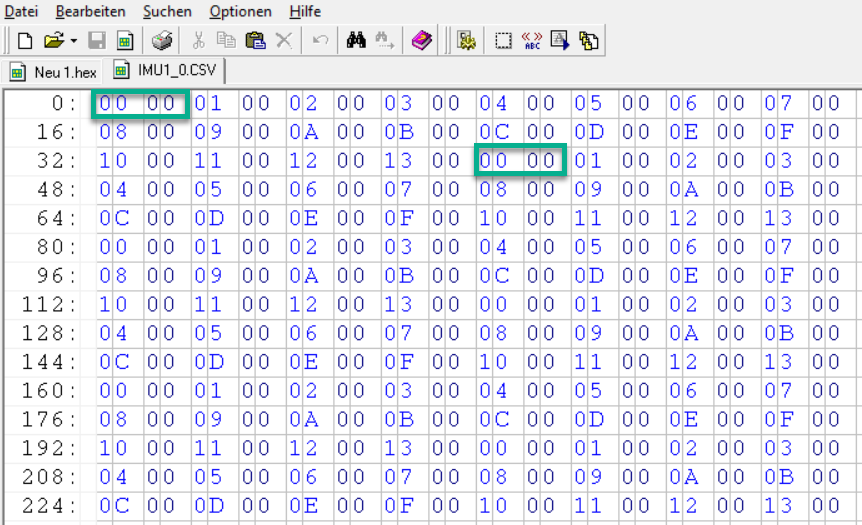Click the first byte at offset 0
862x525 pixels.
(112, 103)
